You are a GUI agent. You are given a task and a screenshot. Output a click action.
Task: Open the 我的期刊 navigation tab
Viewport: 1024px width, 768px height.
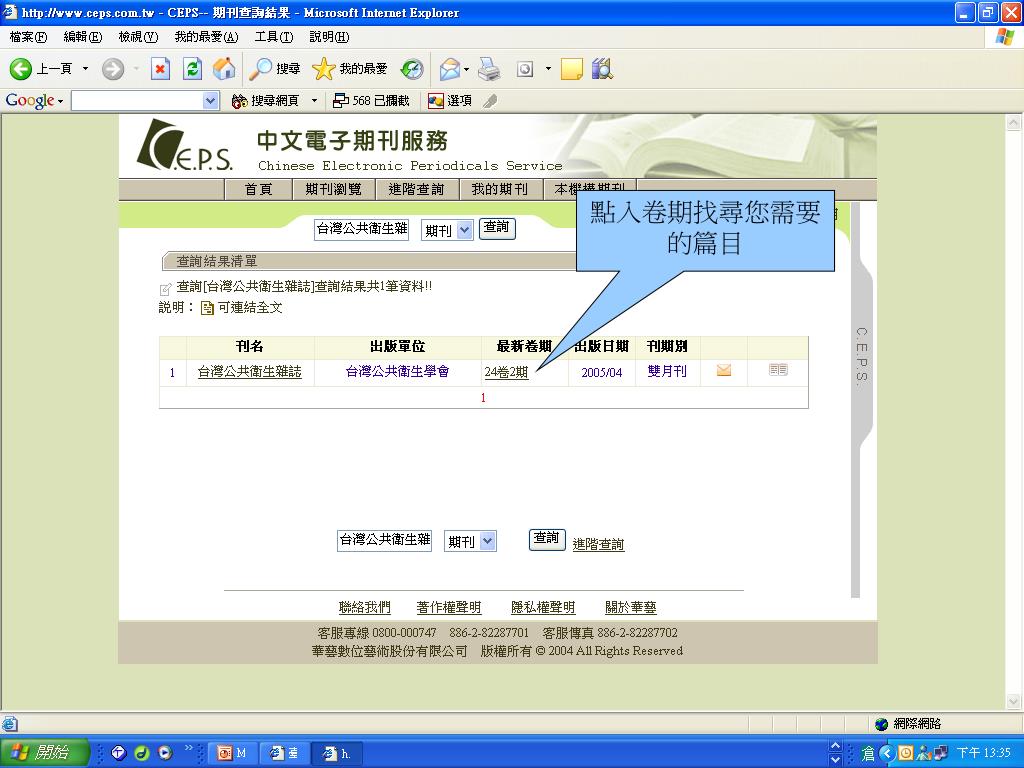pos(500,189)
